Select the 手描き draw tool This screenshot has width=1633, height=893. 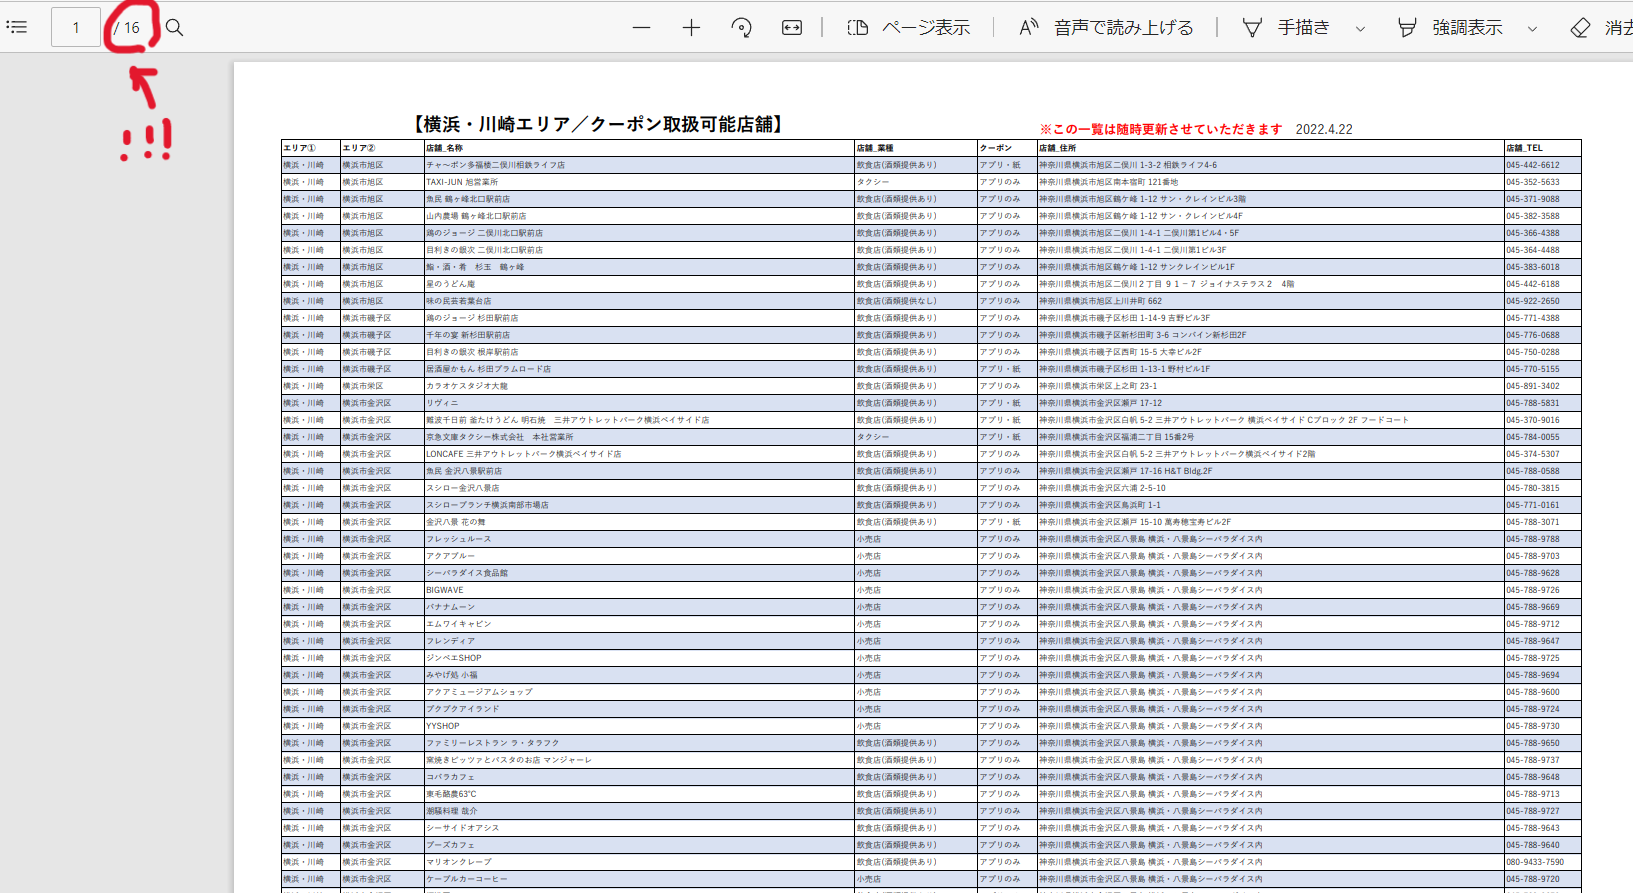point(1287,28)
